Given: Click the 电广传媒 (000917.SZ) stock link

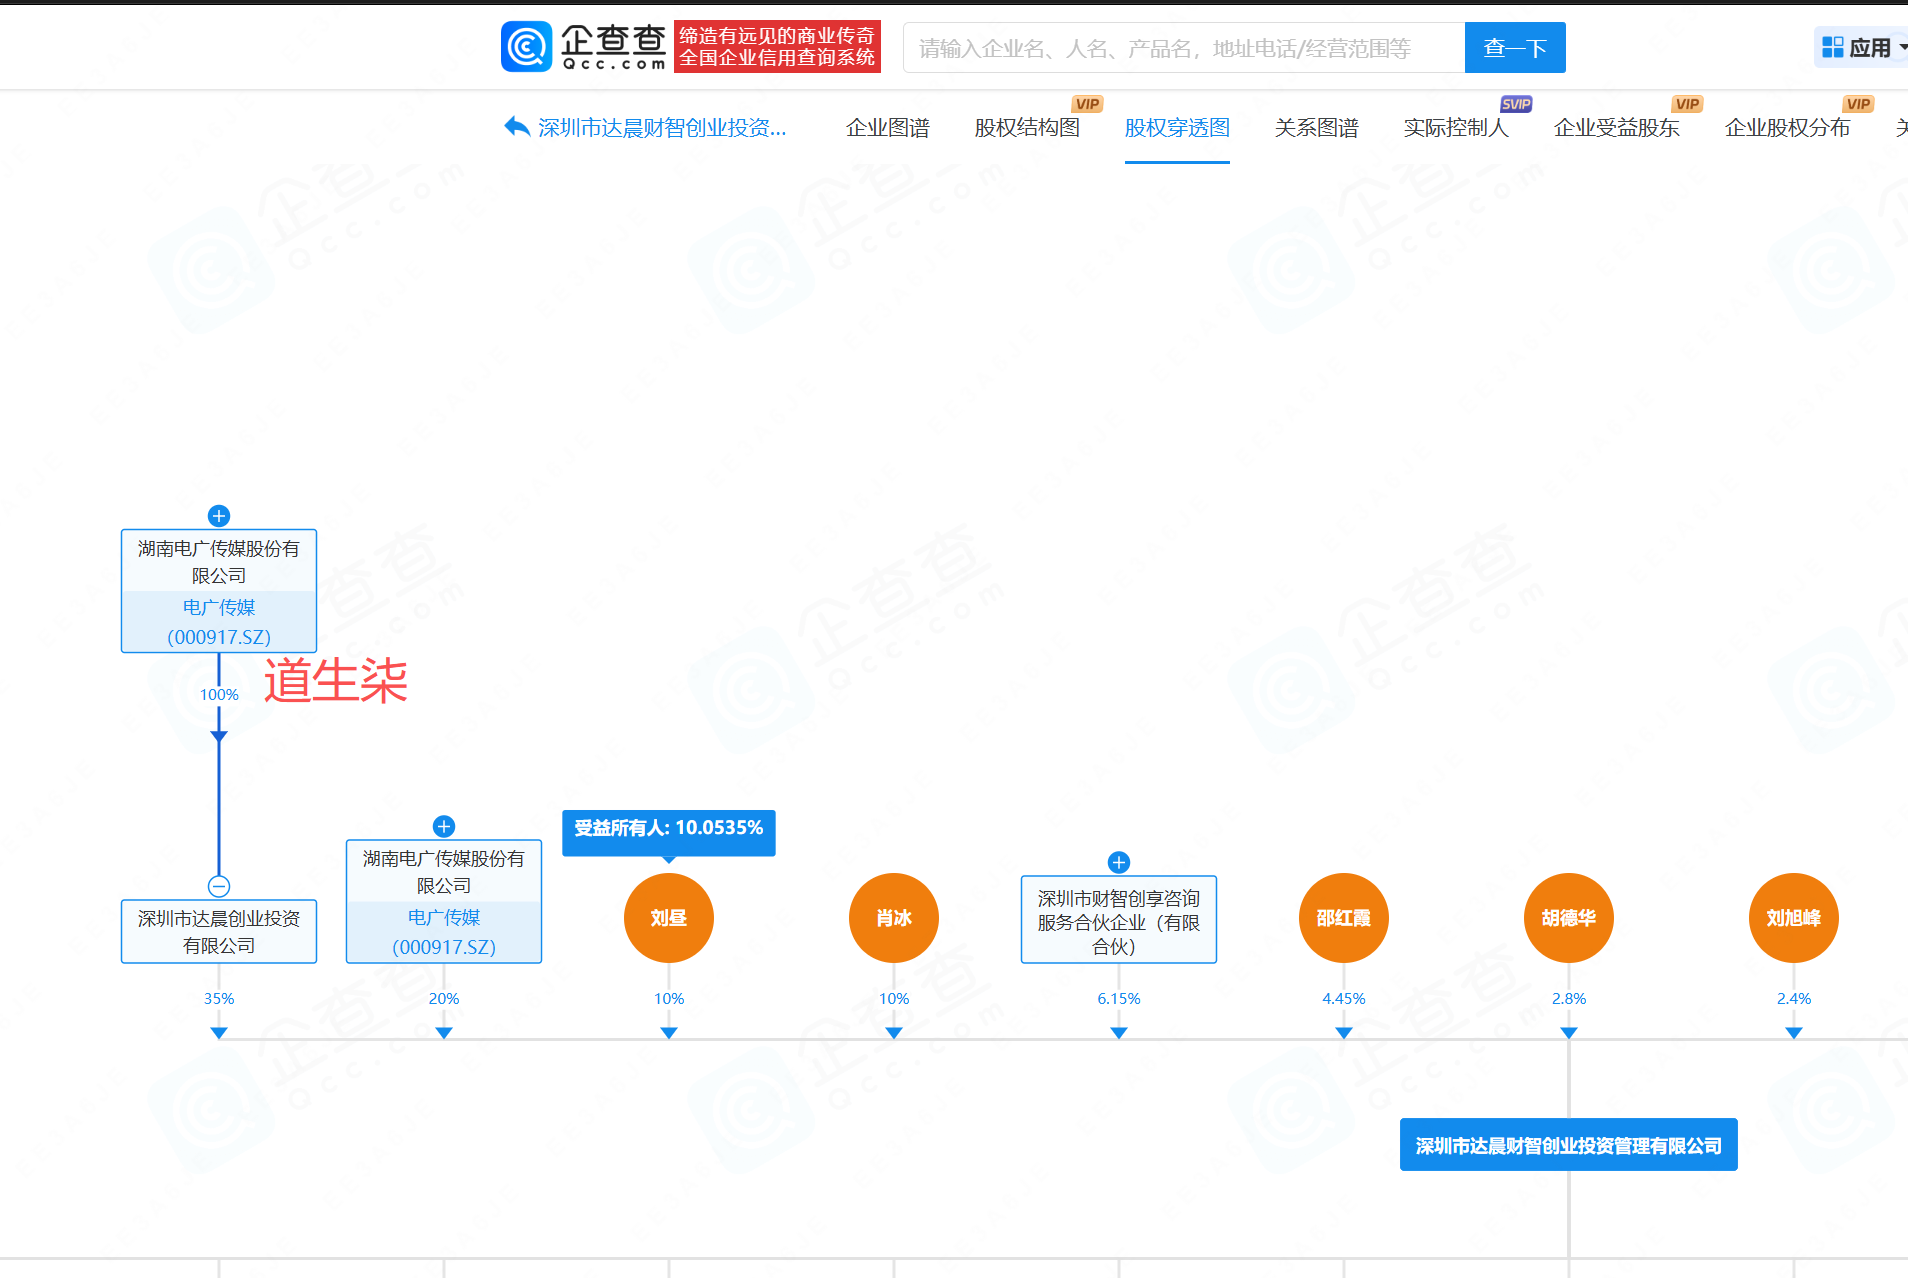Looking at the screenshot, I should (x=219, y=622).
